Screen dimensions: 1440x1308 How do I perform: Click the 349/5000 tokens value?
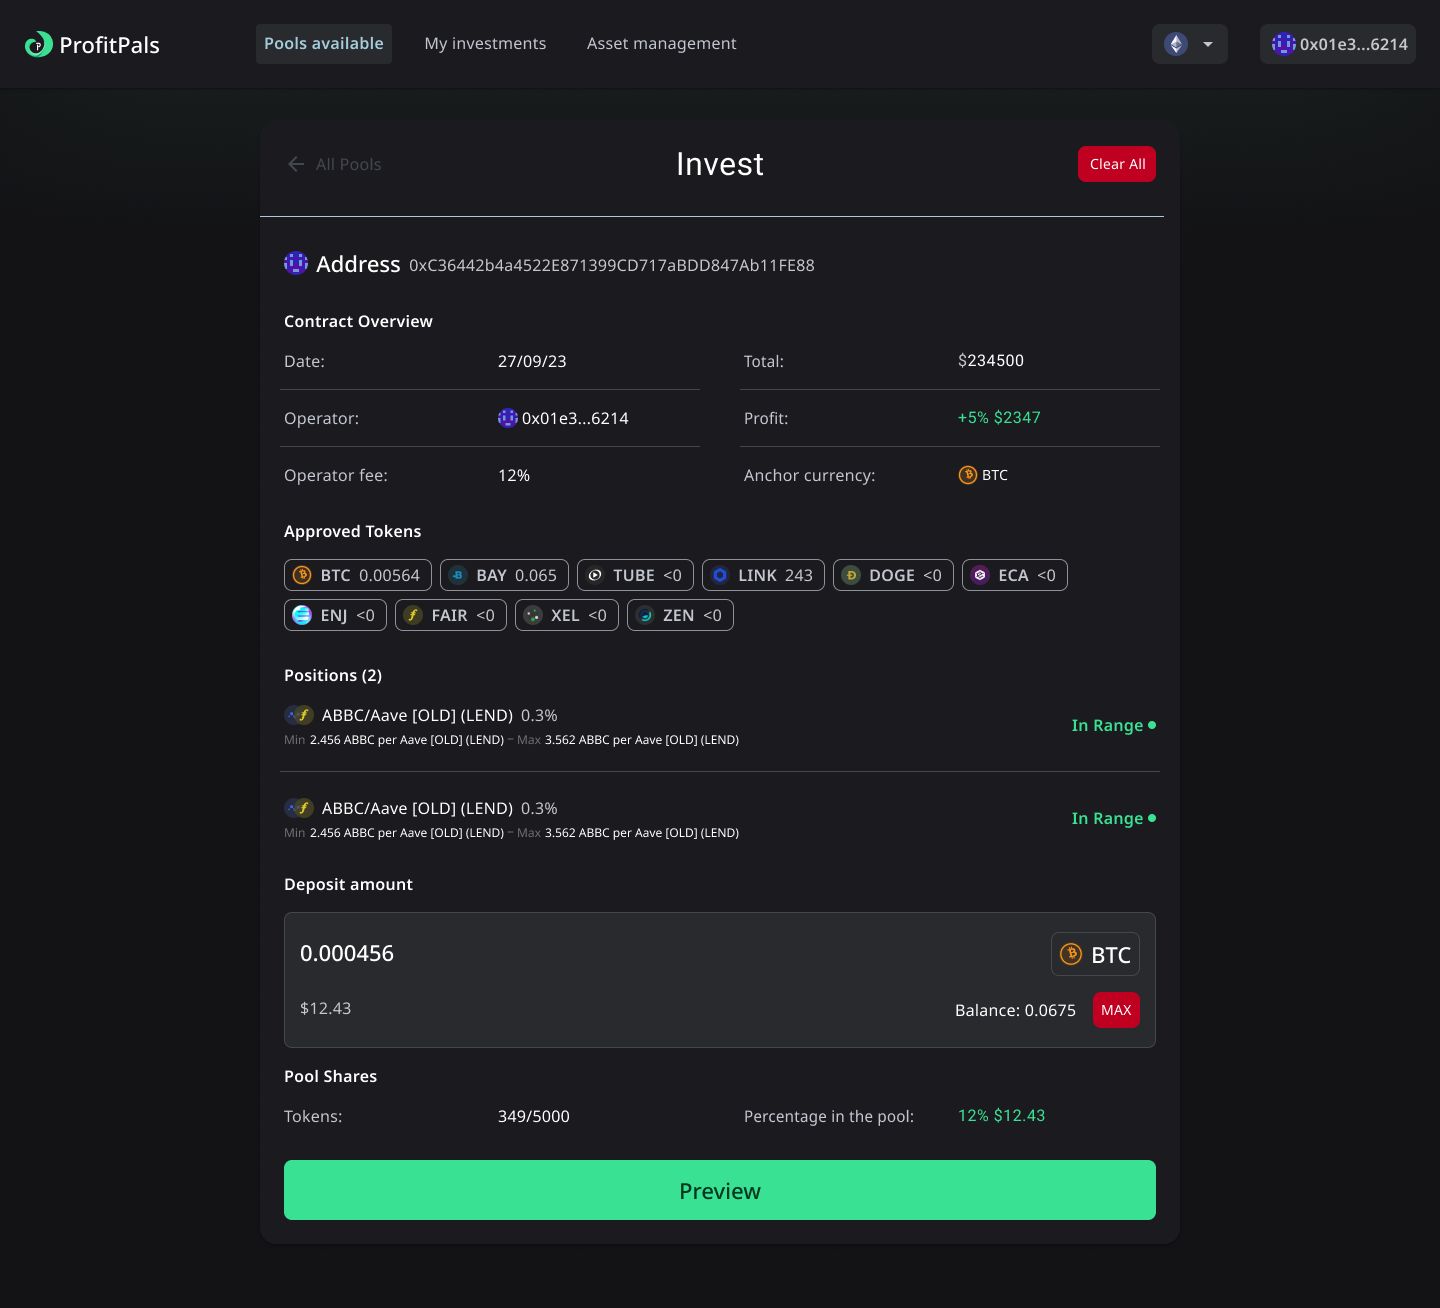tap(534, 1116)
